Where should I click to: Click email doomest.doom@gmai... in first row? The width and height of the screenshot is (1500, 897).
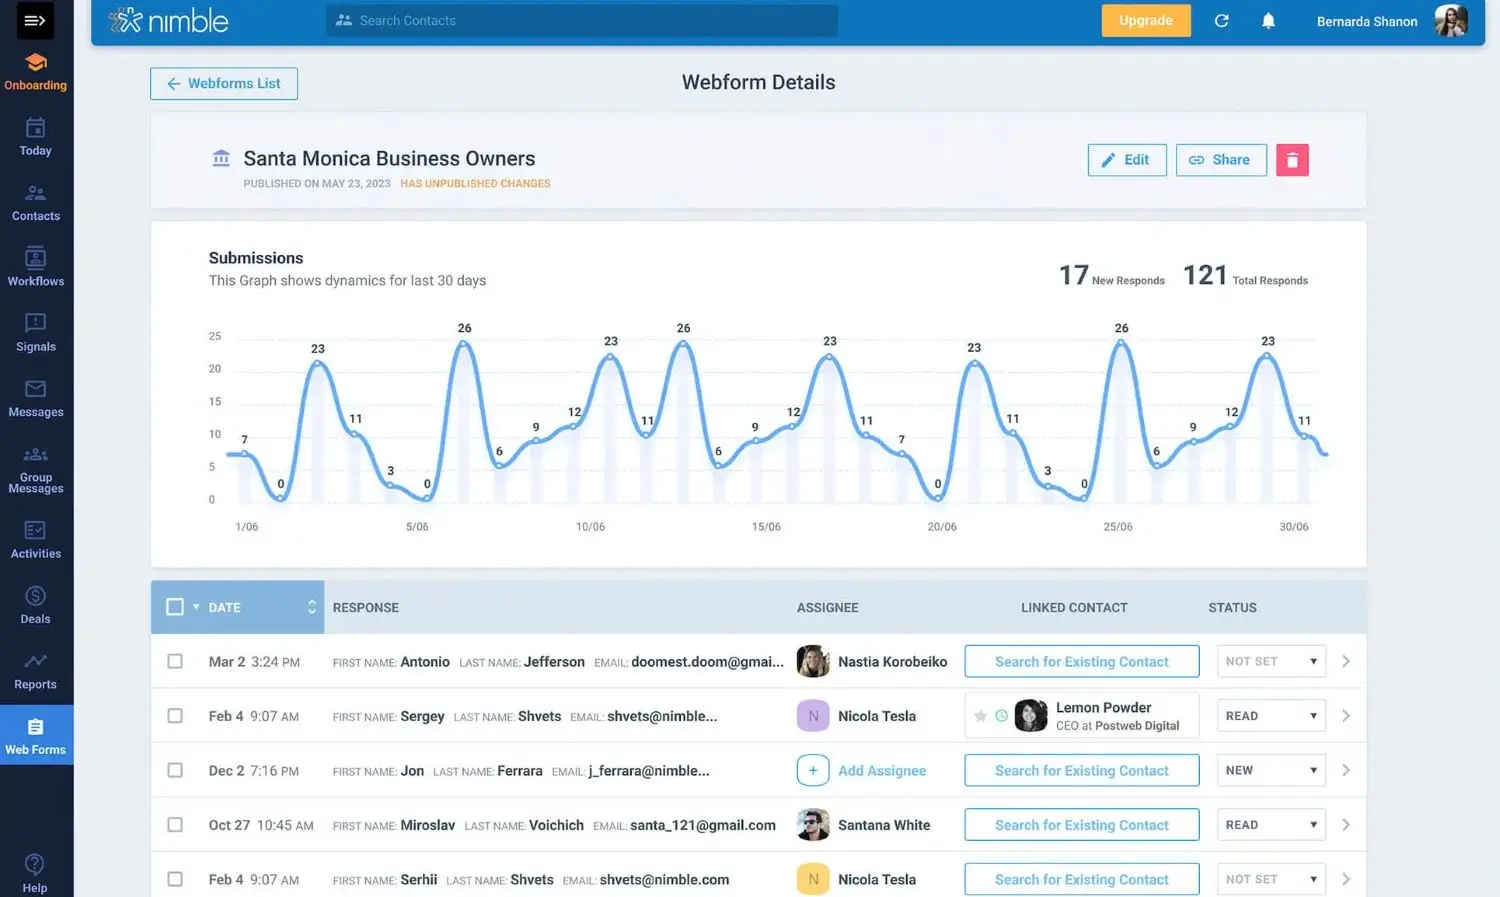pos(707,662)
